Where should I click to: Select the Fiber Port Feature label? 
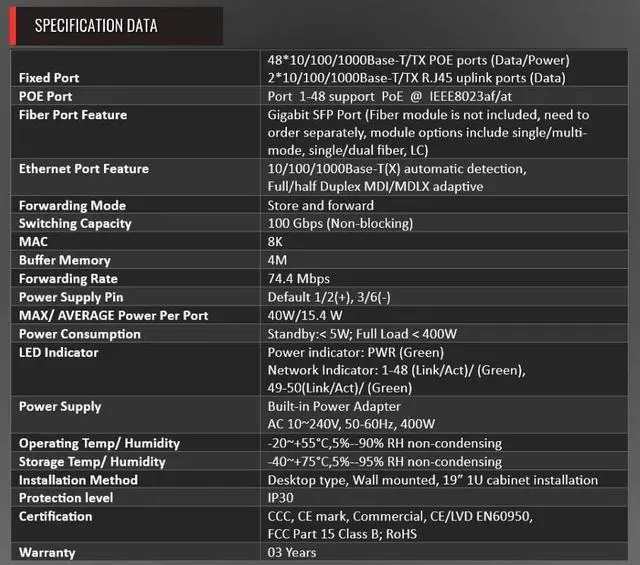pyautogui.click(x=73, y=115)
